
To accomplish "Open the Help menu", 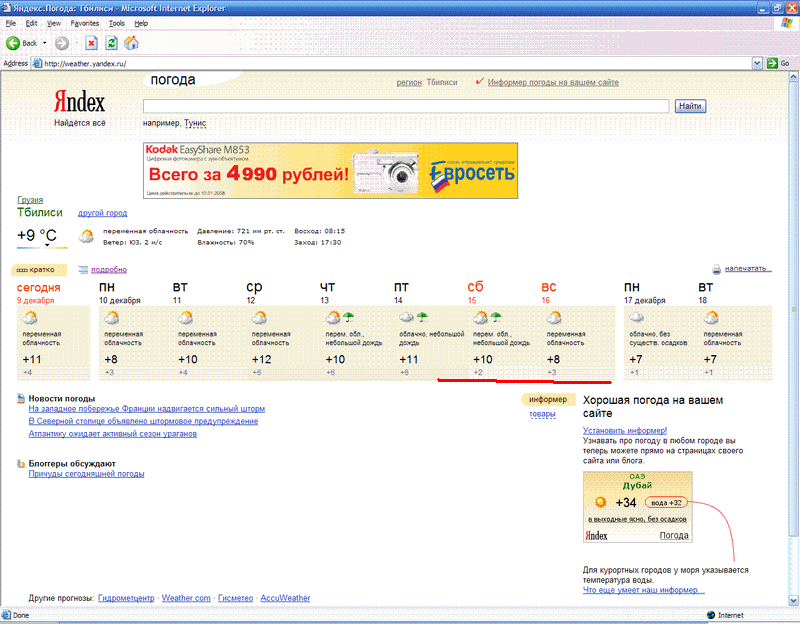I will [x=141, y=23].
